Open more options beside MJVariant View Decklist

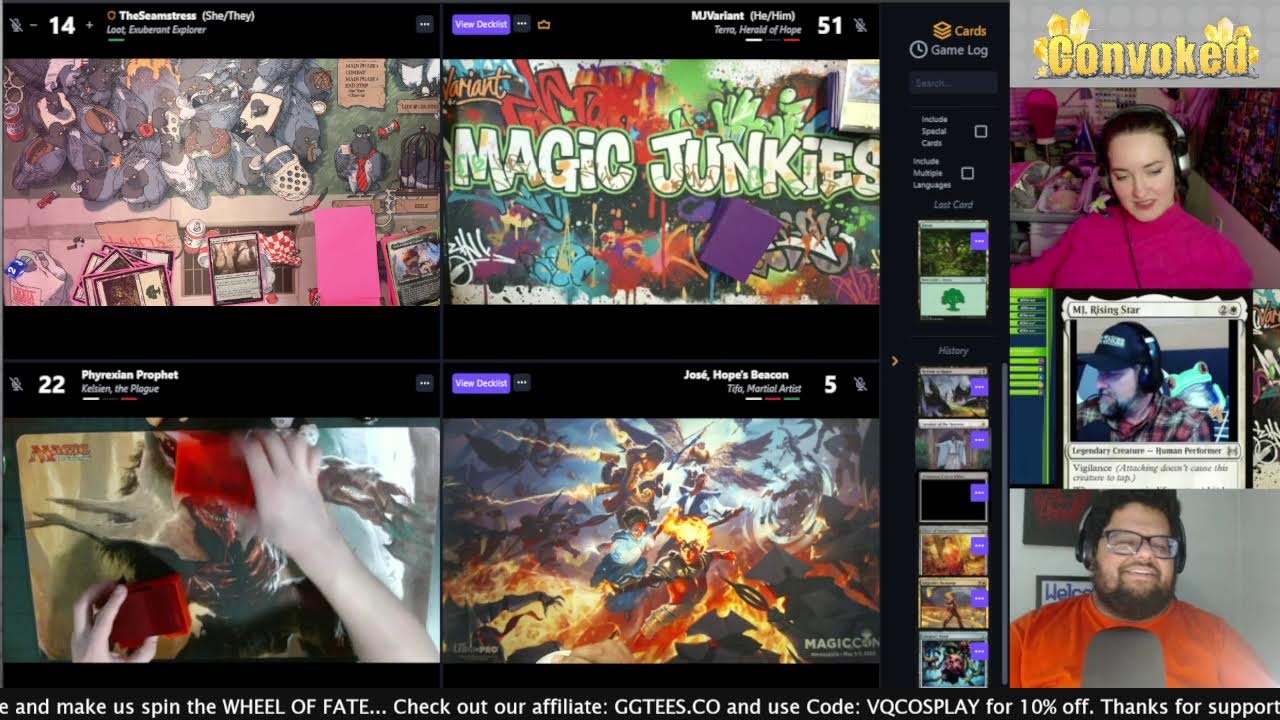point(522,23)
